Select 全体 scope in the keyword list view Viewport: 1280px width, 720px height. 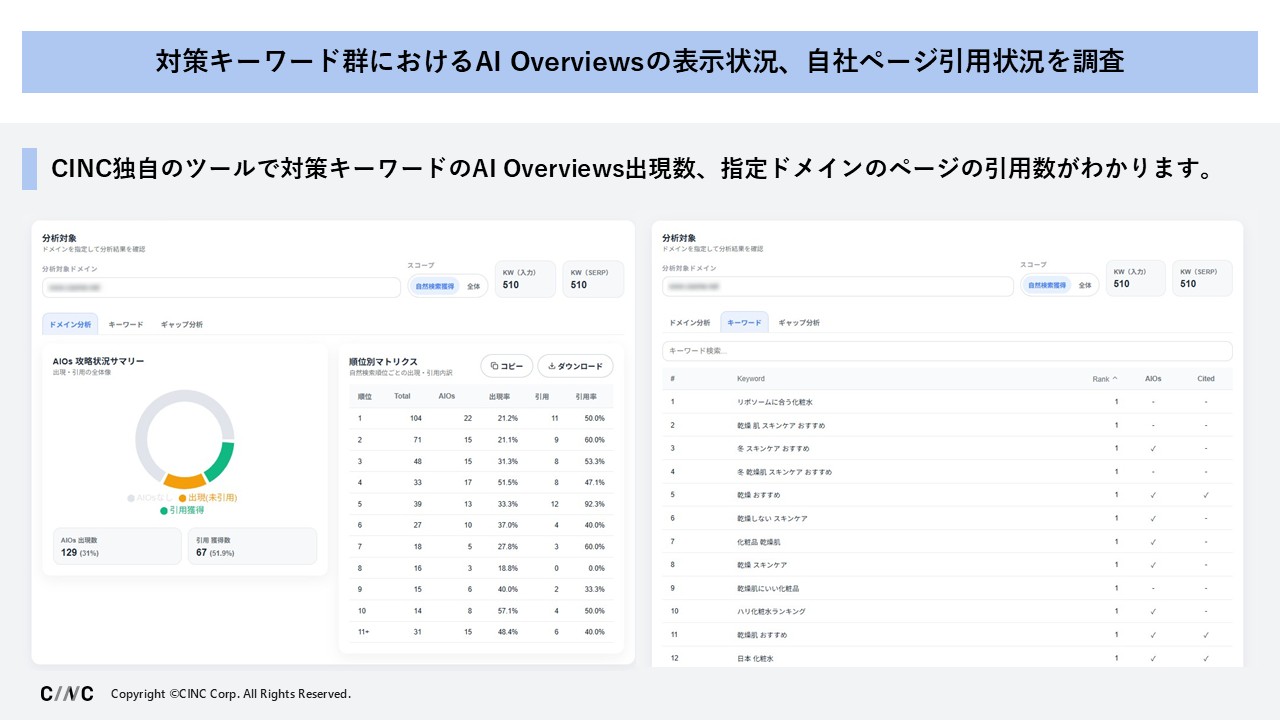pyautogui.click(x=1086, y=285)
